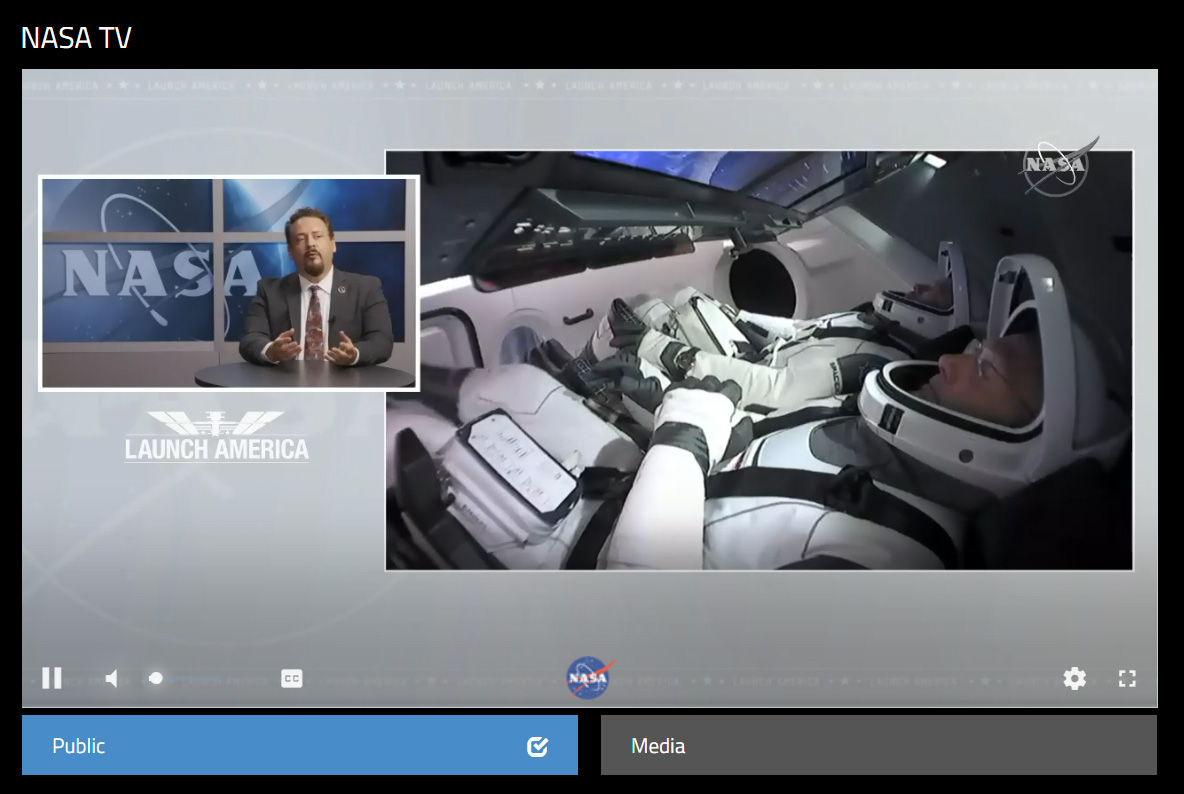
Task: Click the checkmark icon on the Public tab
Action: click(537, 746)
